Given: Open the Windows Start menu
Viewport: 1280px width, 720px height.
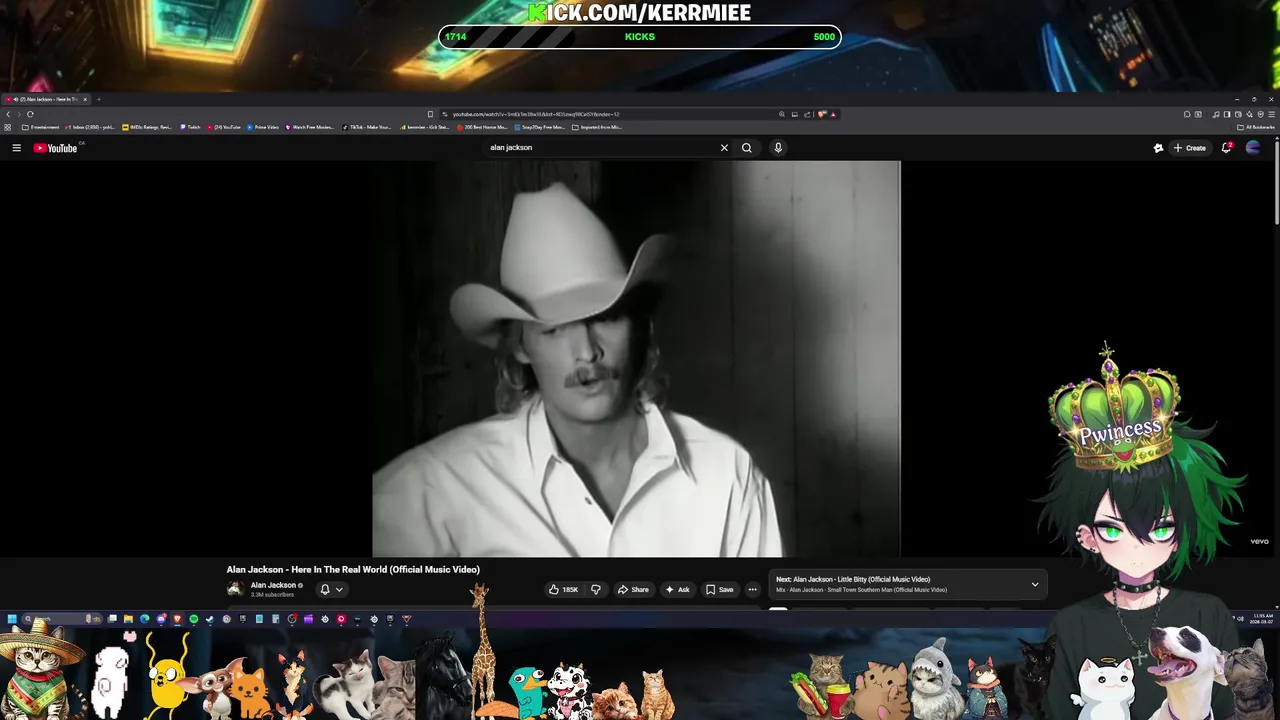Looking at the screenshot, I should click(x=11, y=619).
